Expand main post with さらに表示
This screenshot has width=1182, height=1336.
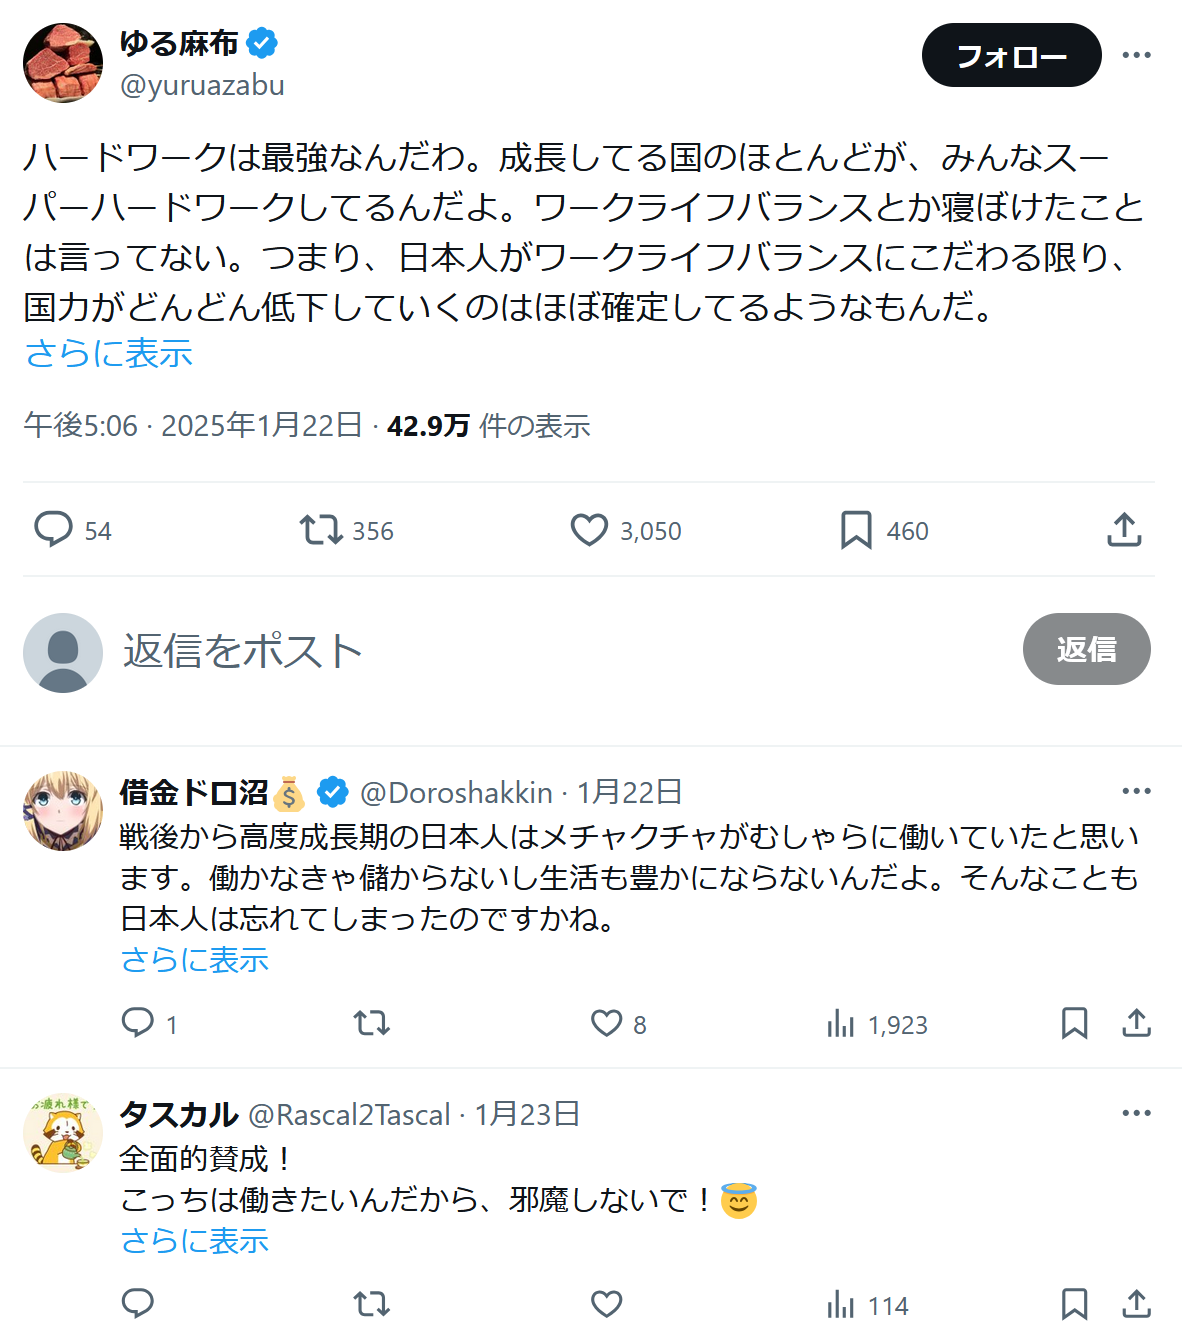[x=109, y=353]
